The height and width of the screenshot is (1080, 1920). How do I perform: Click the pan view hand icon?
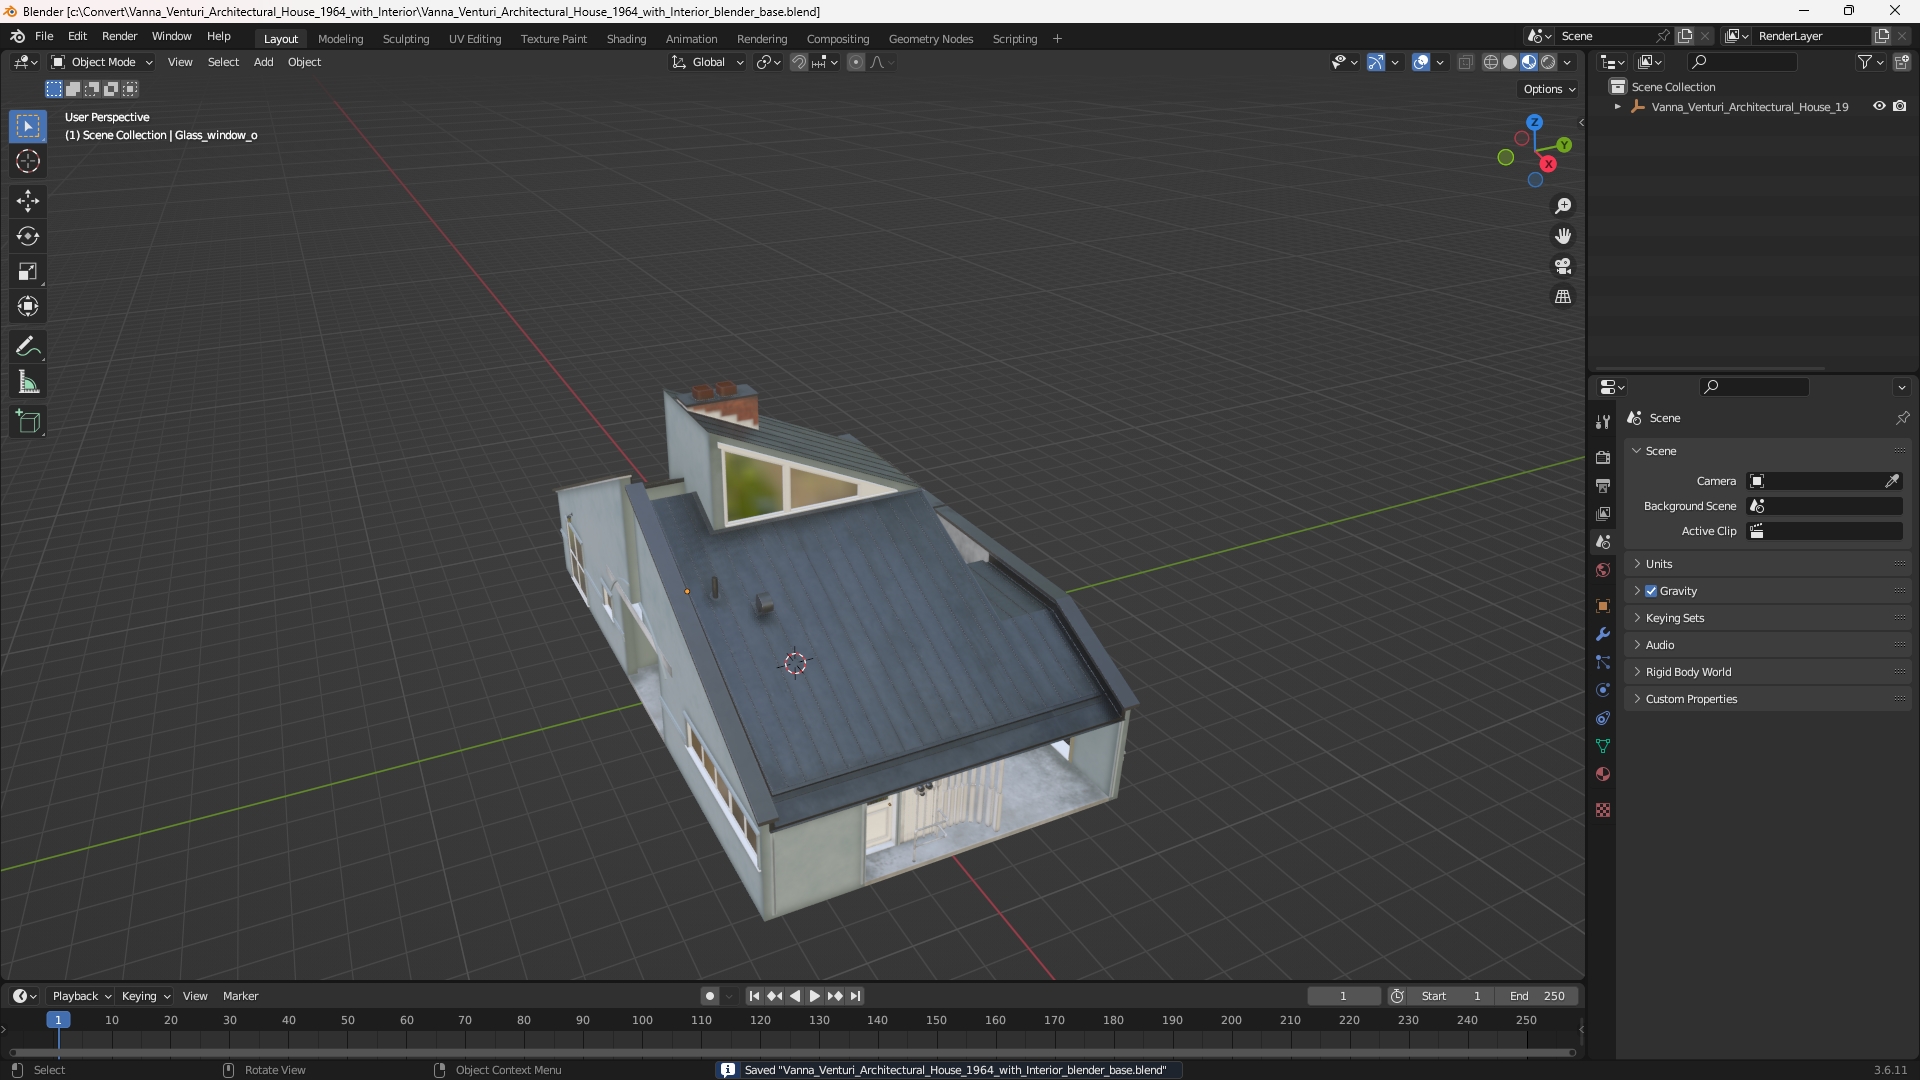(1563, 236)
